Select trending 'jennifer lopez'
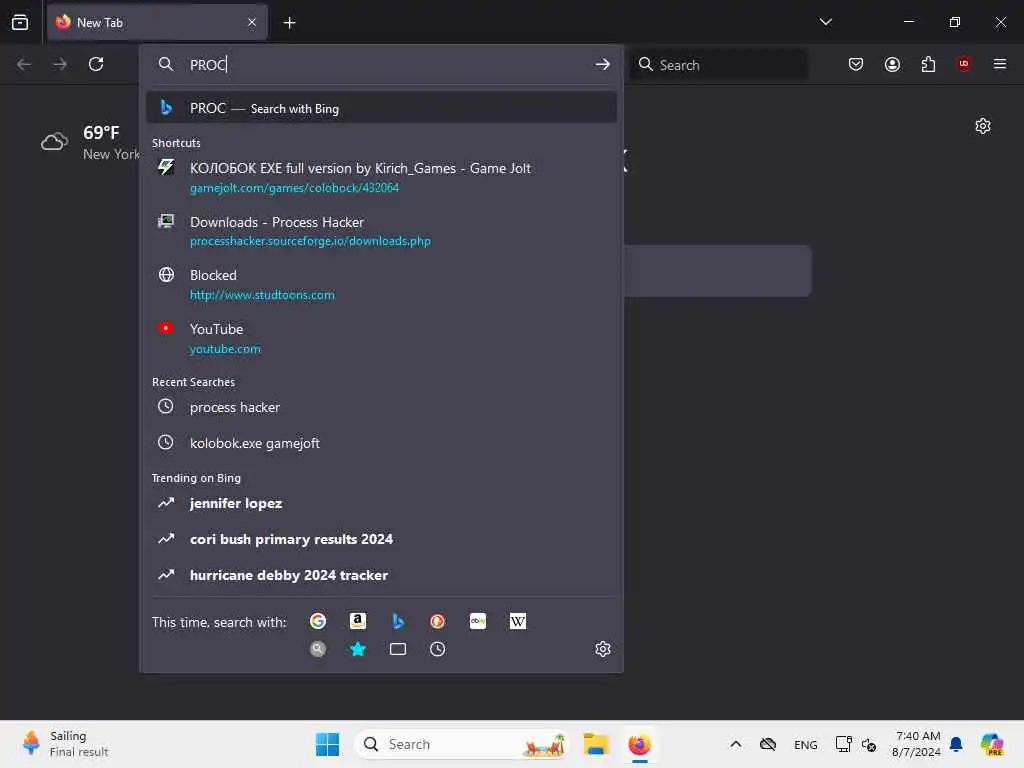 point(381,503)
